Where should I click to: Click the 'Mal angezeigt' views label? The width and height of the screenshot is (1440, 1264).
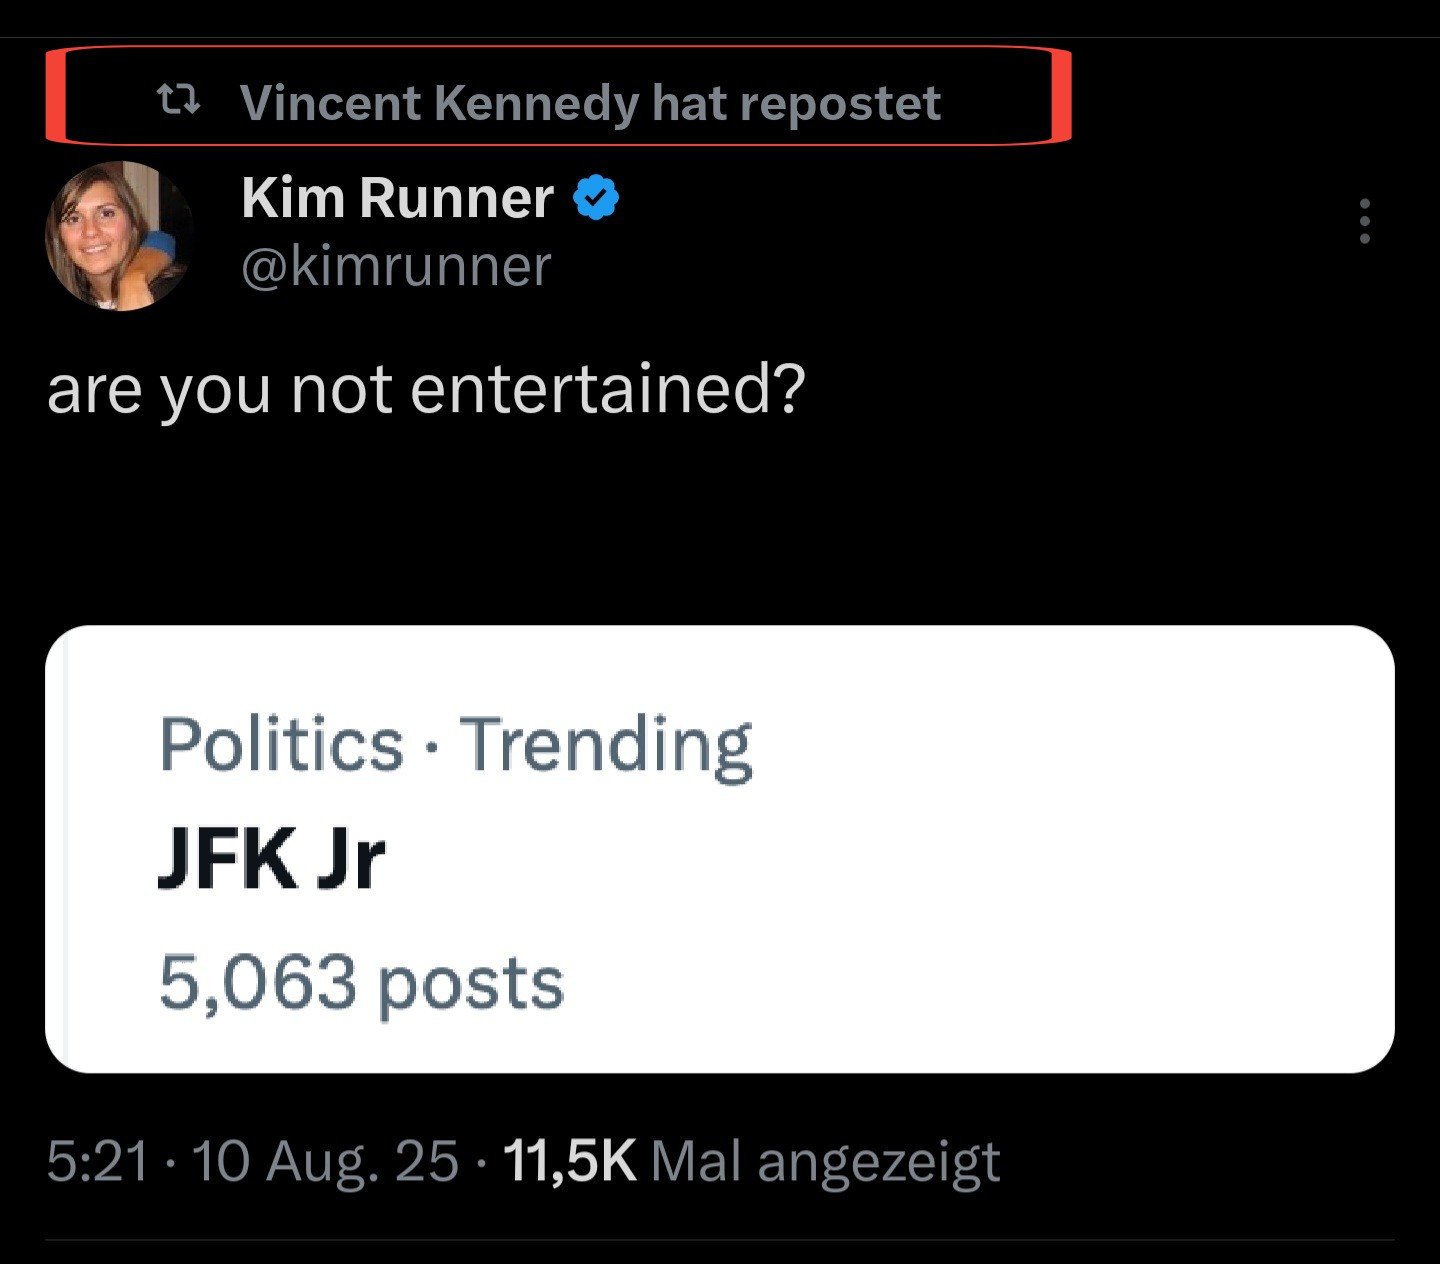click(x=825, y=1161)
